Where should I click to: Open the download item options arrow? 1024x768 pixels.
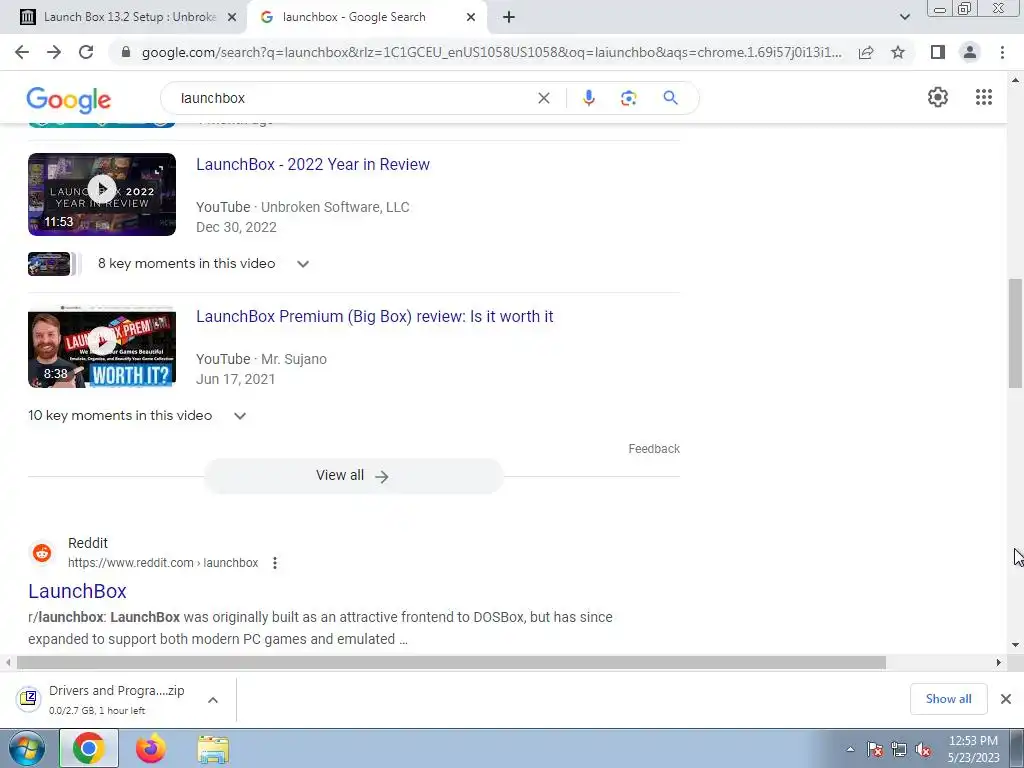pos(213,700)
